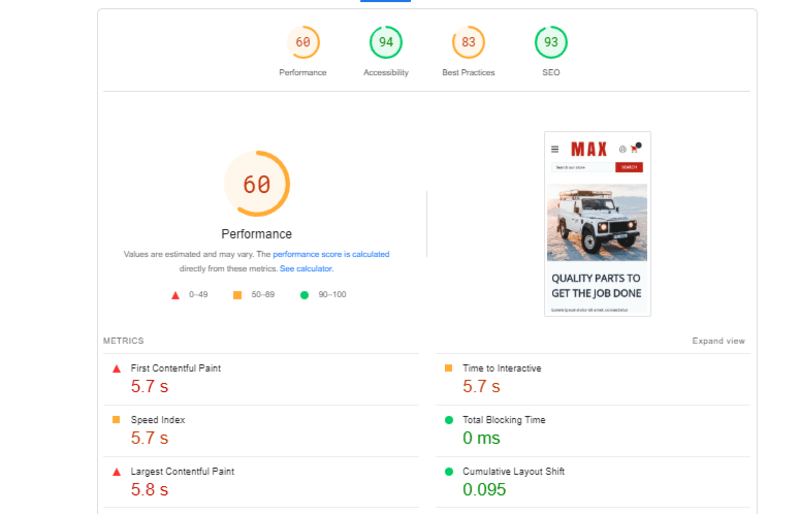
Task: Click the 0 ms Total Blocking Time value
Action: 481,438
